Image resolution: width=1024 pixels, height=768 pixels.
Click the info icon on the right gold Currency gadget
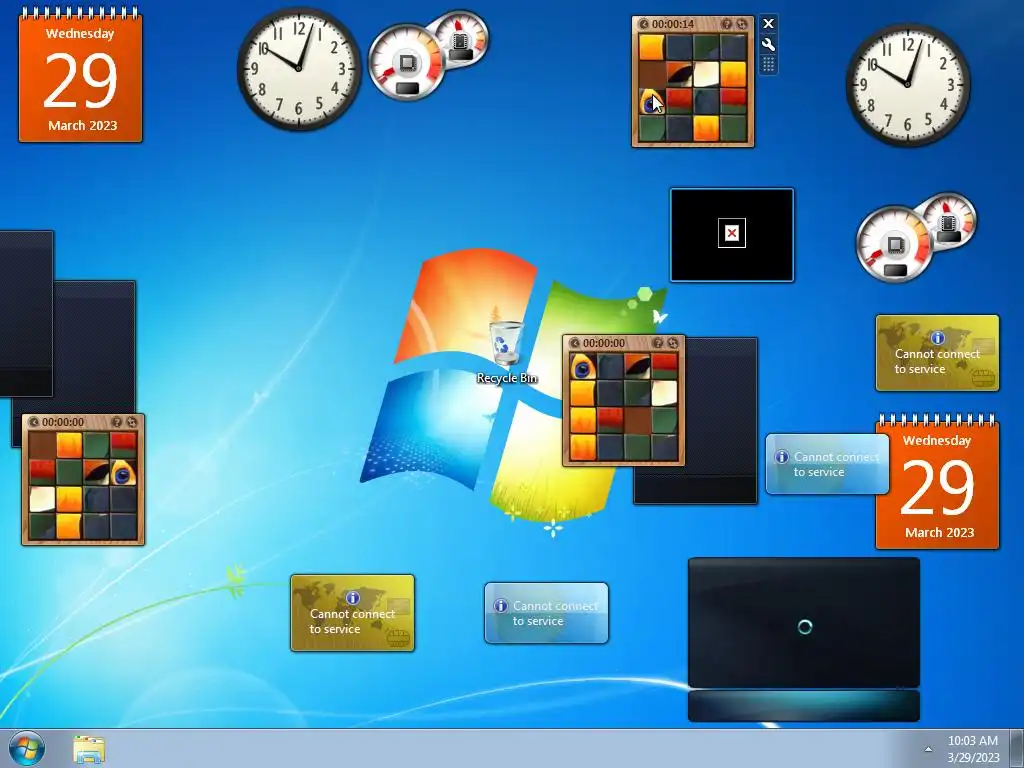coord(938,338)
